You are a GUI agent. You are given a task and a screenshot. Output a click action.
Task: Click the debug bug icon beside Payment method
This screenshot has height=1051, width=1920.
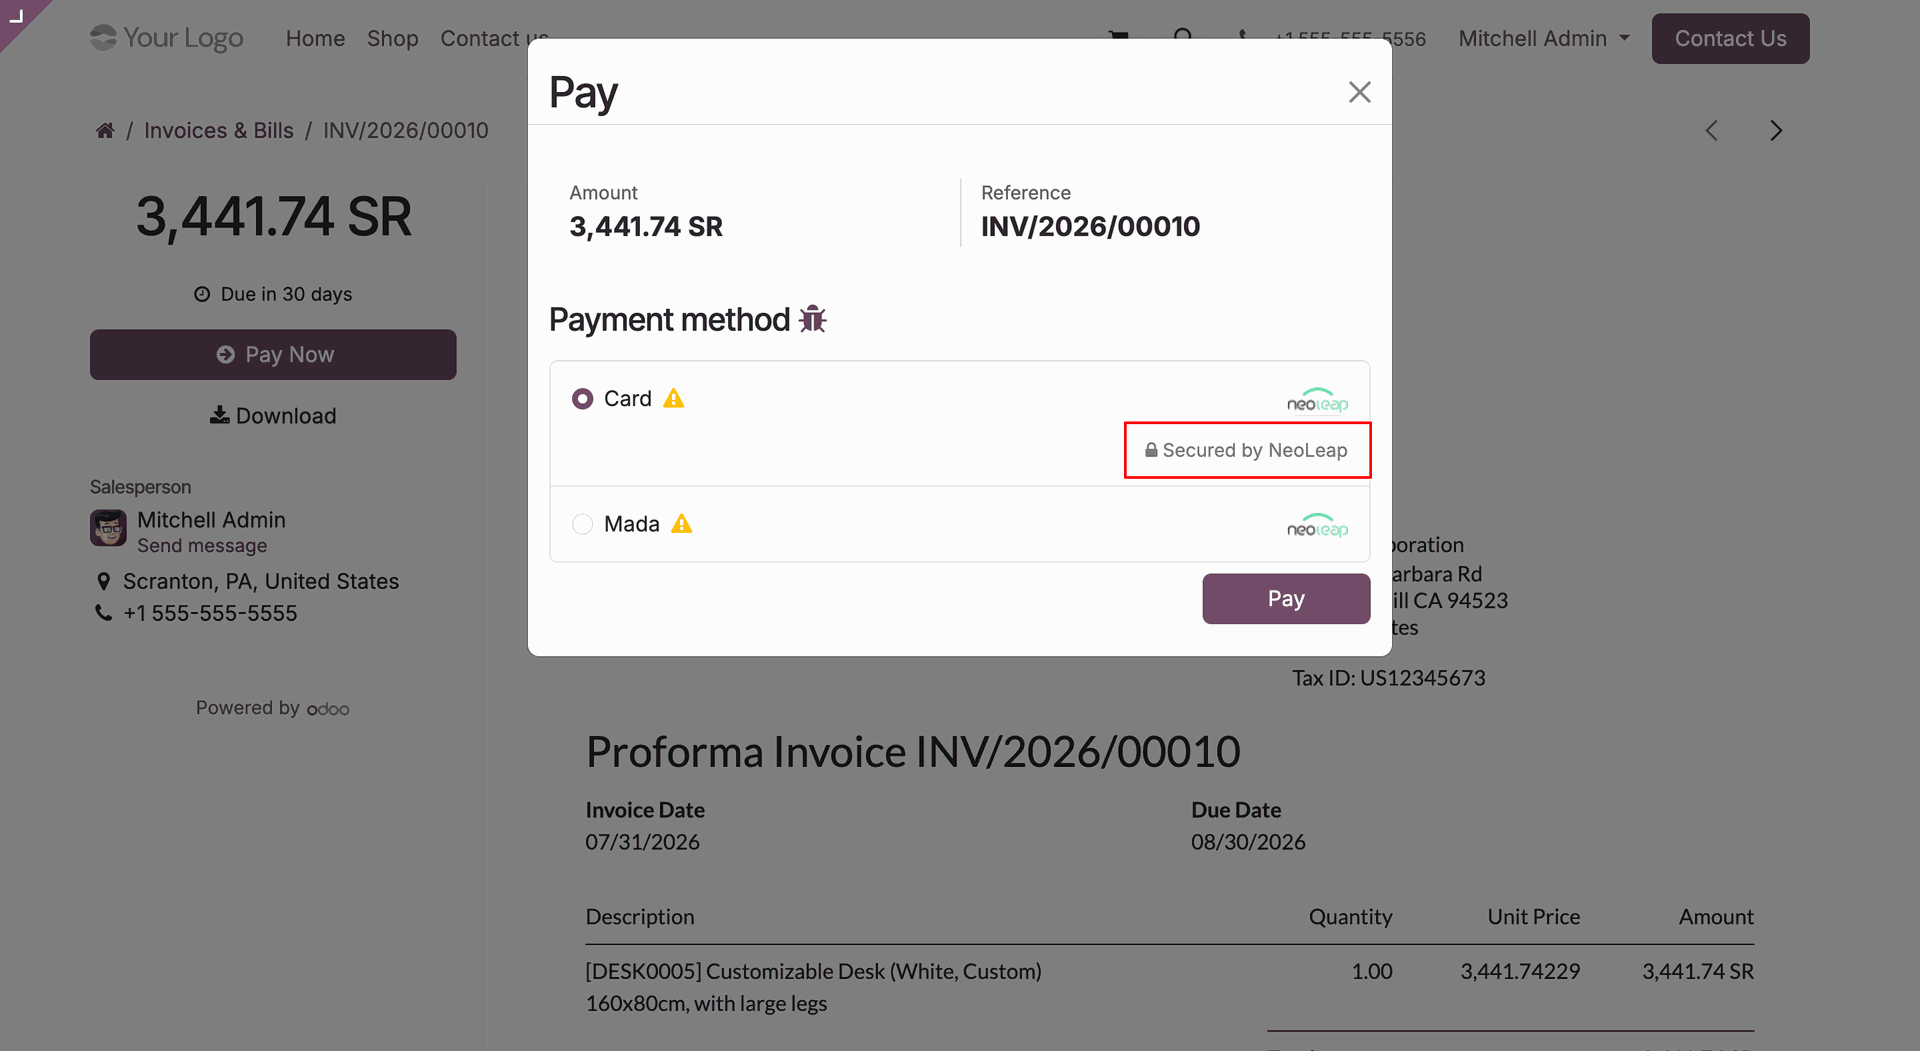tap(812, 319)
